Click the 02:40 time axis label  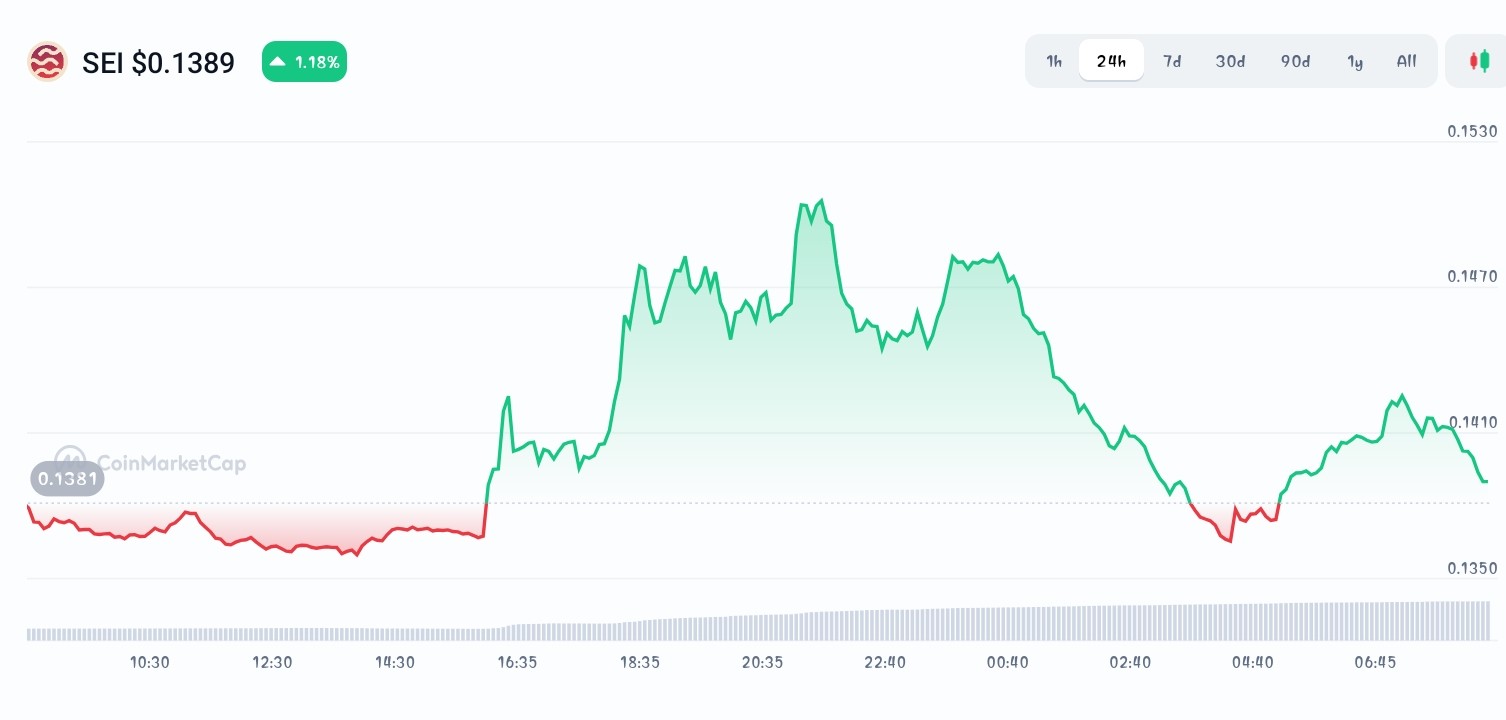(x=1130, y=662)
